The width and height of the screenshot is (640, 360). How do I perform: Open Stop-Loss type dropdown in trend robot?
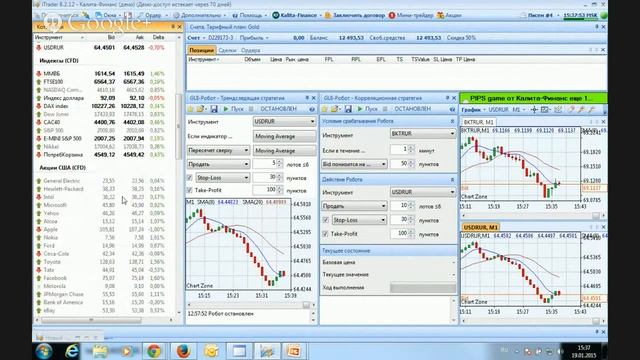[222, 178]
